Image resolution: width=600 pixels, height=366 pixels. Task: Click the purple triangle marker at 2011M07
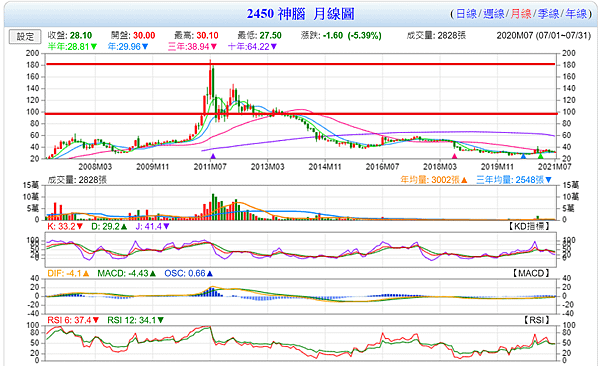click(213, 156)
